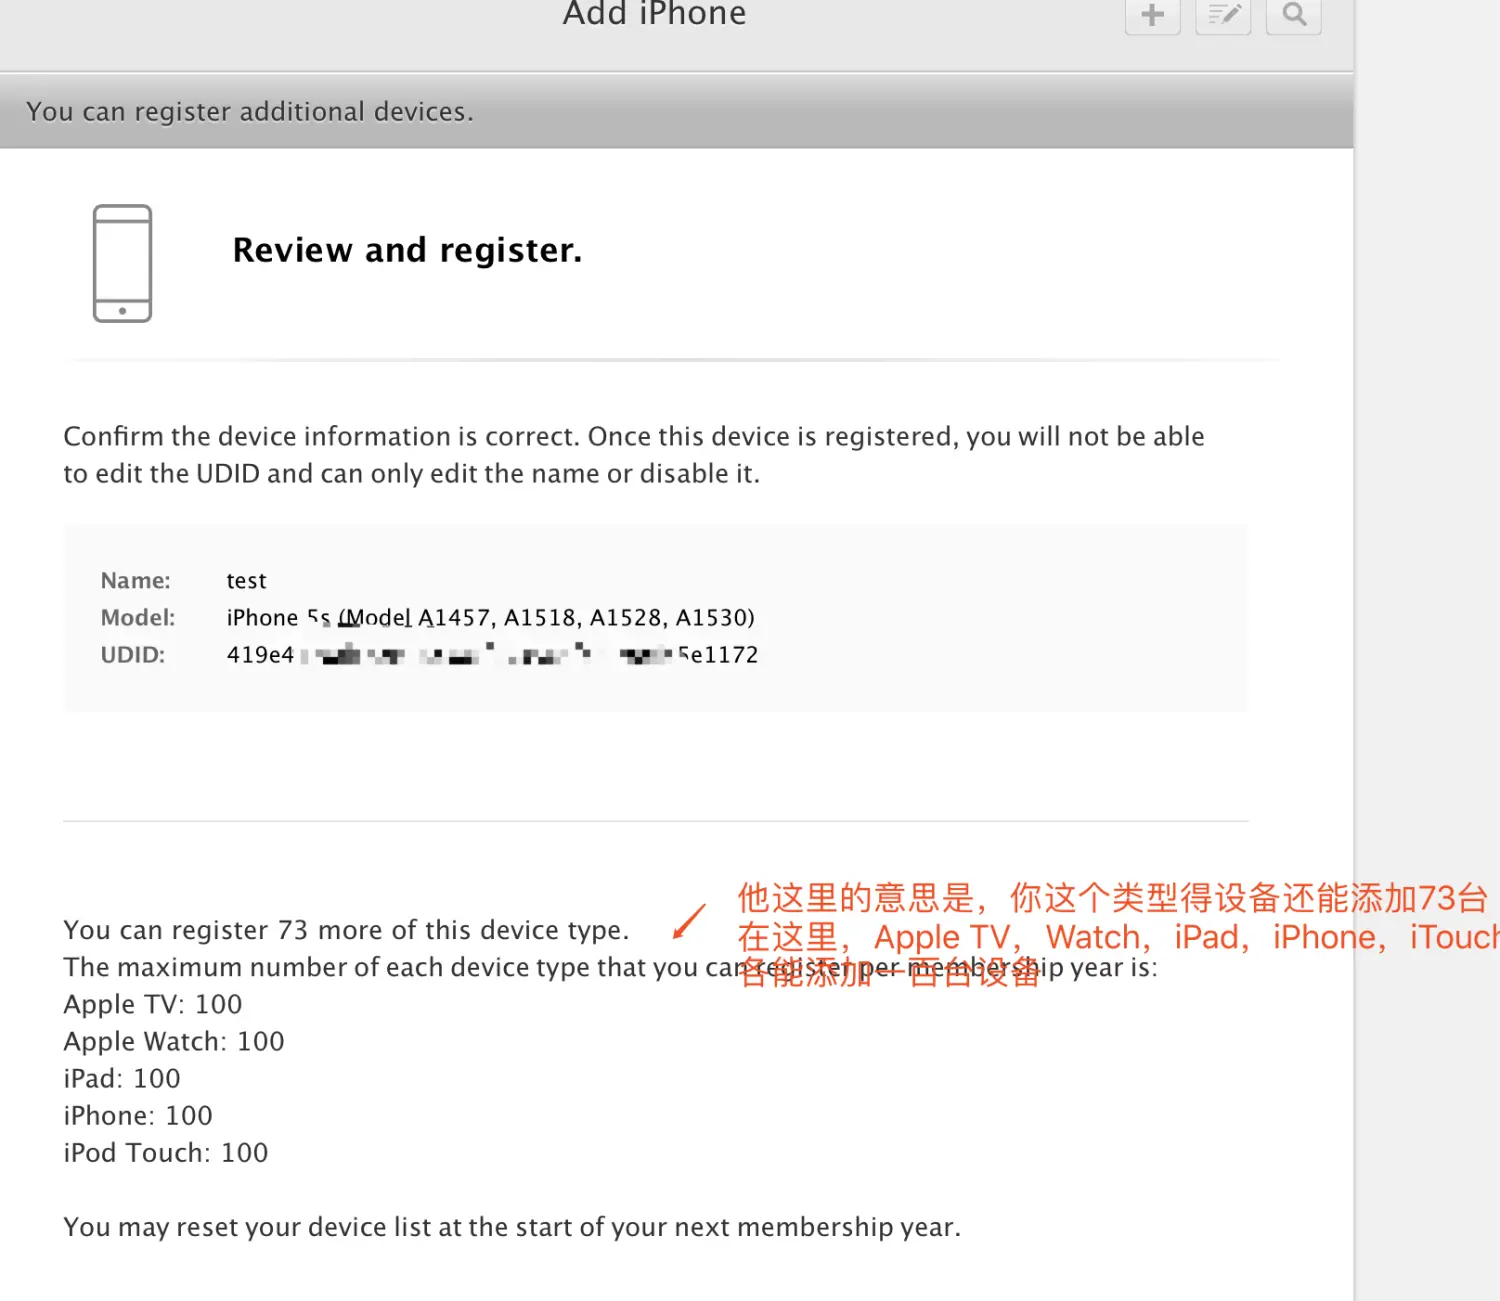Select the 'Add iPhone' page title

654,14
